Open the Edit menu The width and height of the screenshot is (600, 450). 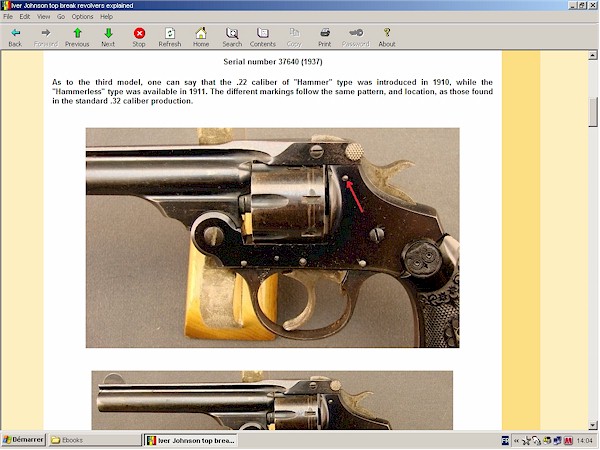25,16
